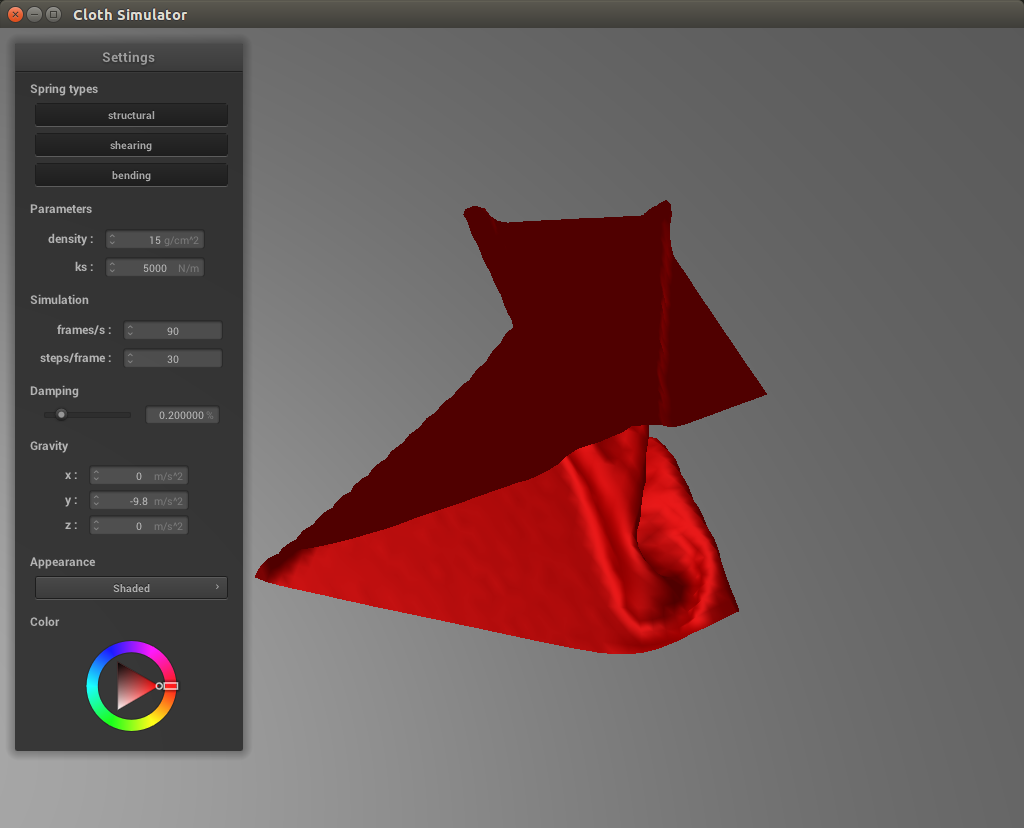Open the Shaded appearance dropdown
The height and width of the screenshot is (828, 1024).
[131, 588]
